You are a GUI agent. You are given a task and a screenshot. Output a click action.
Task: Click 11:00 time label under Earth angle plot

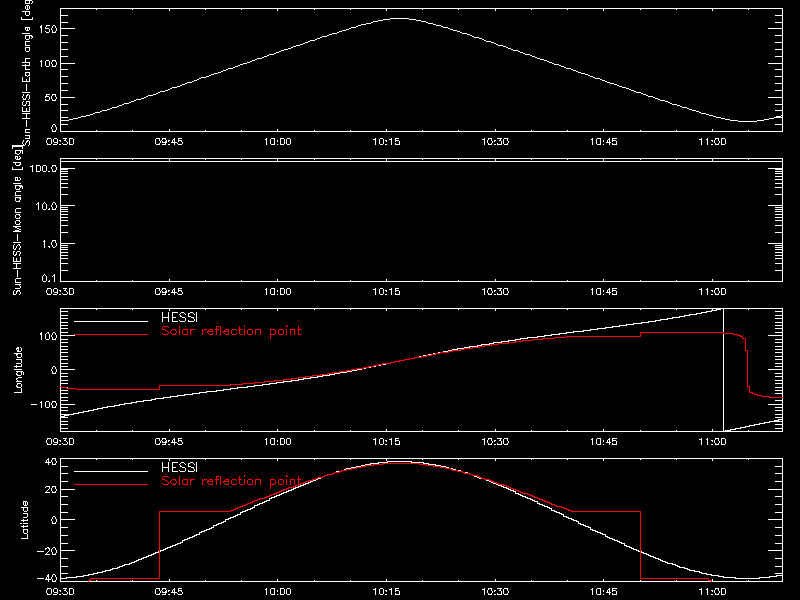click(712, 141)
